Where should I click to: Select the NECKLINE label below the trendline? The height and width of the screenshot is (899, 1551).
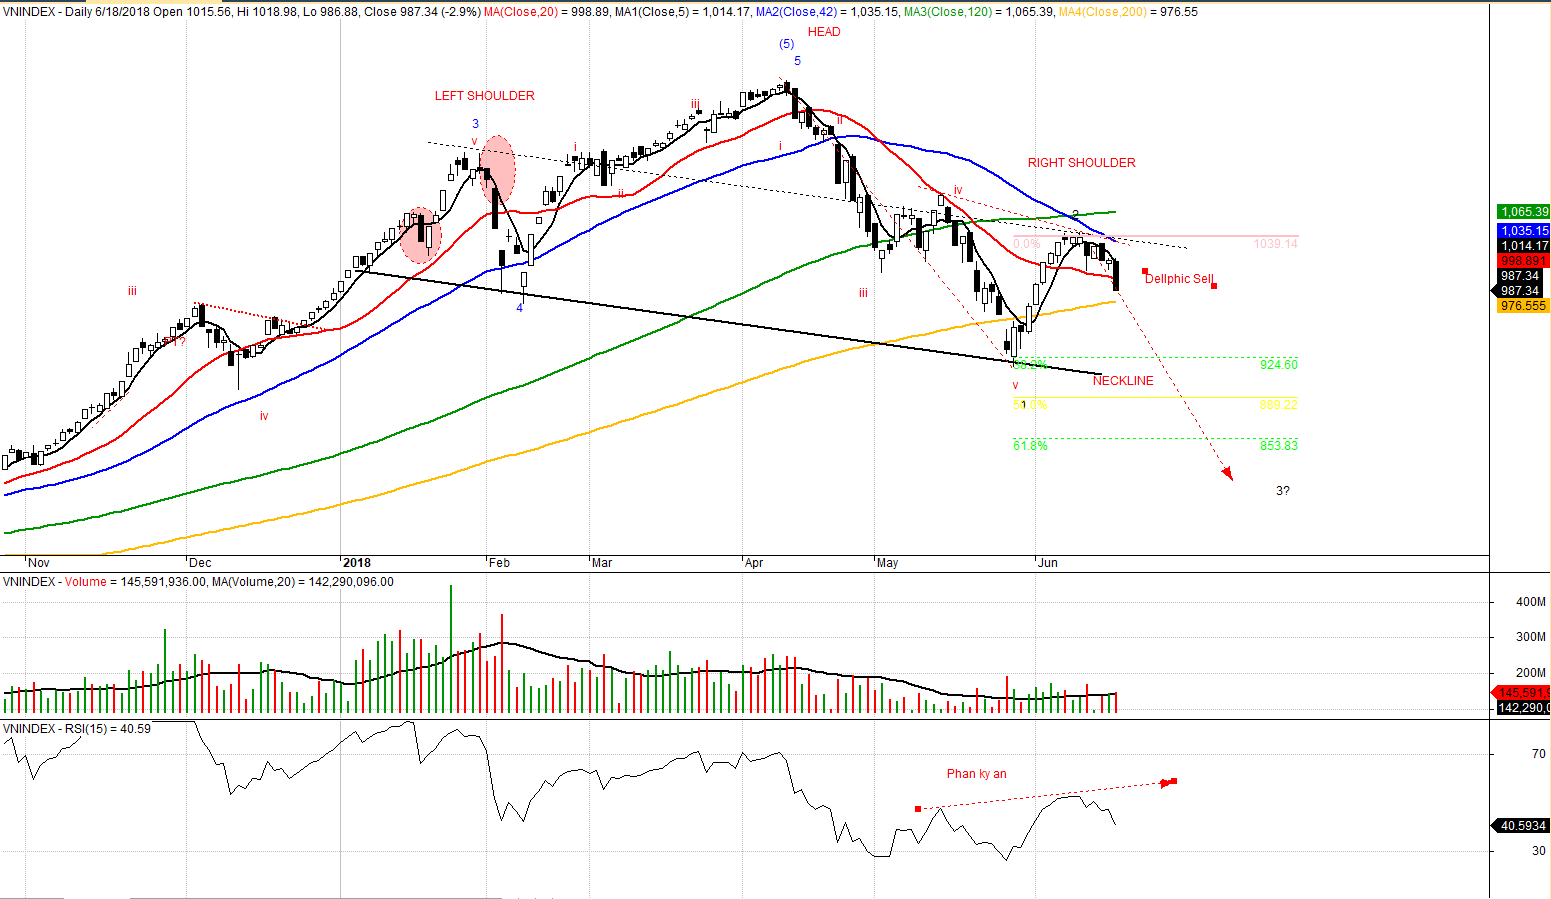[x=1122, y=381]
